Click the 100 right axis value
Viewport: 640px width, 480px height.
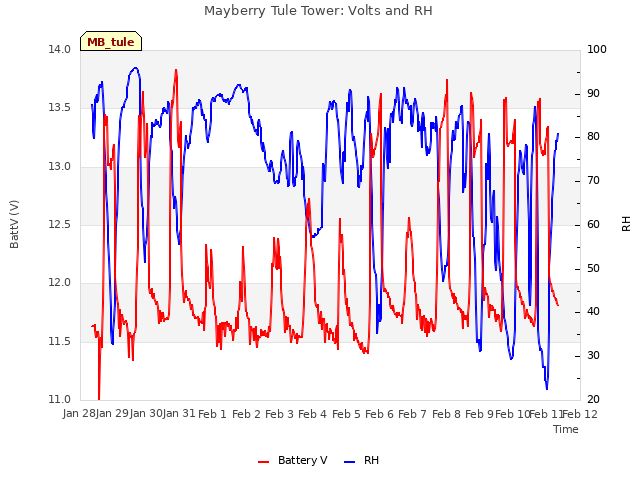597,50
